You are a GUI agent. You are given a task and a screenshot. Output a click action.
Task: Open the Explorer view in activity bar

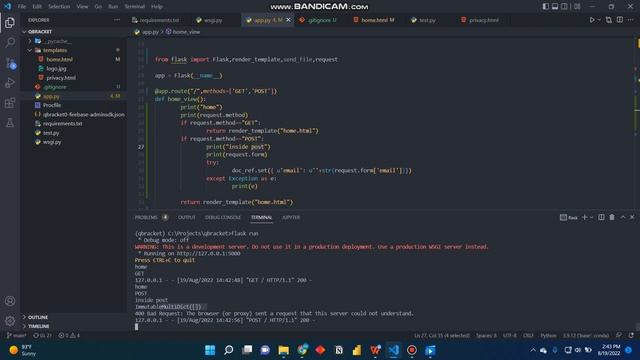(x=10, y=22)
